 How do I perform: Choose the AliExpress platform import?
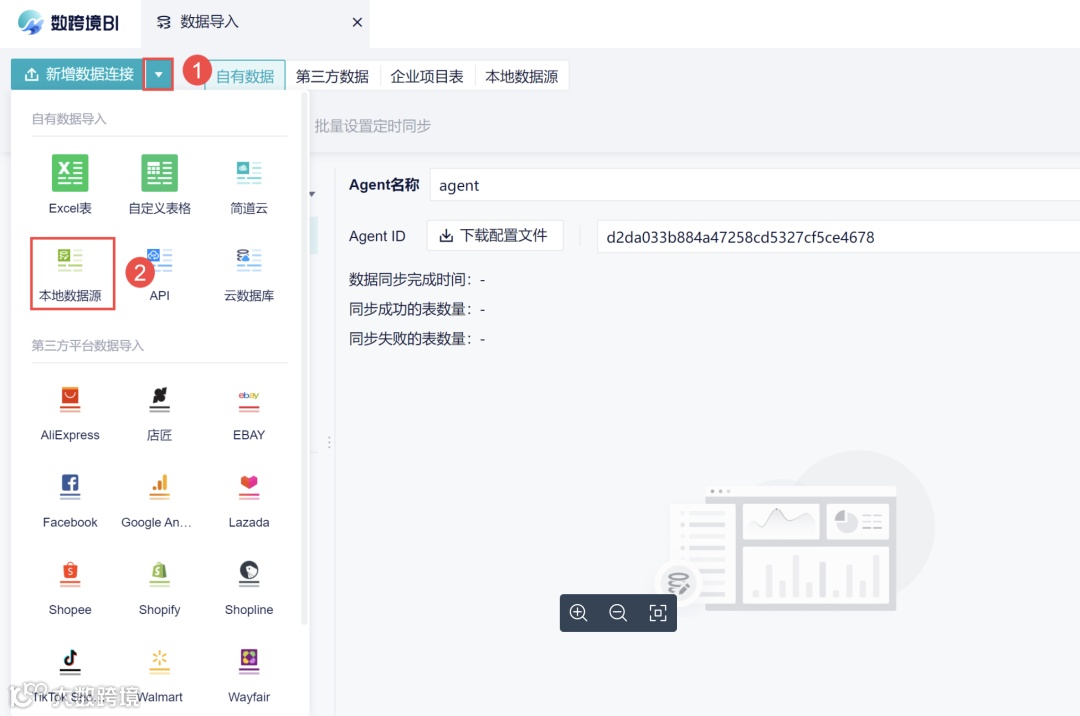[x=70, y=413]
